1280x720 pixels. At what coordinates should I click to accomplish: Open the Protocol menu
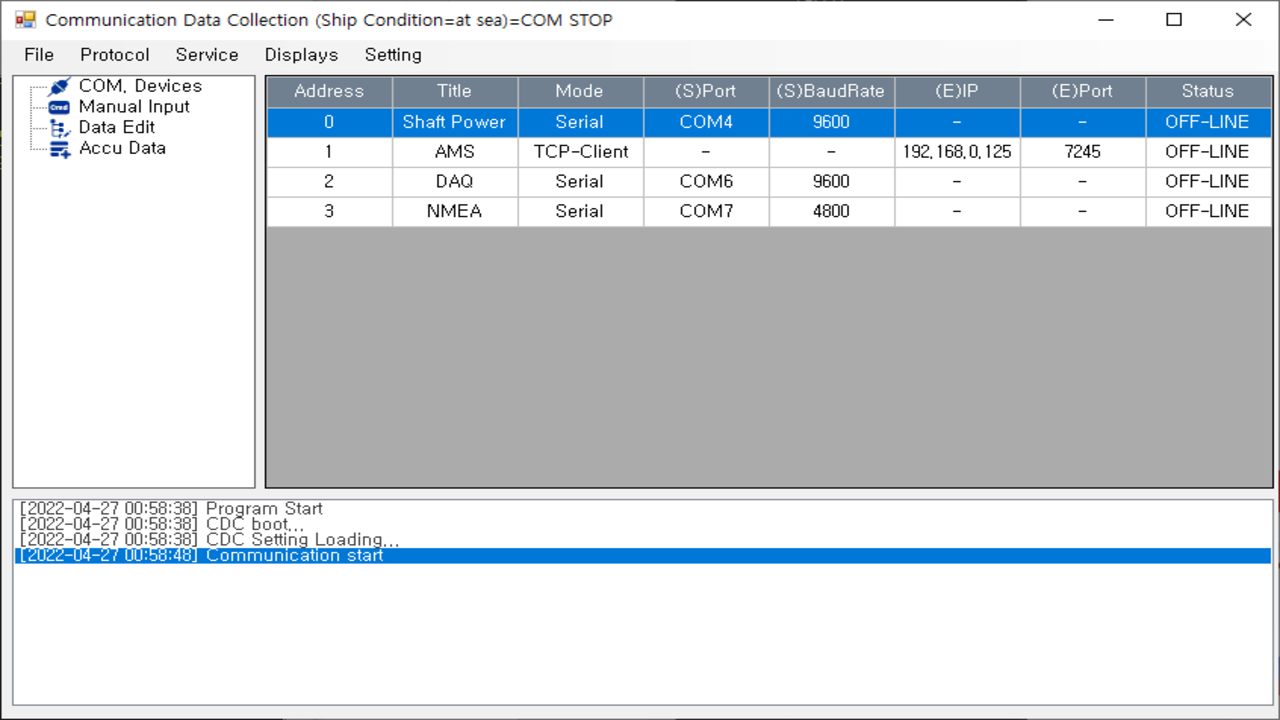[x=115, y=55]
